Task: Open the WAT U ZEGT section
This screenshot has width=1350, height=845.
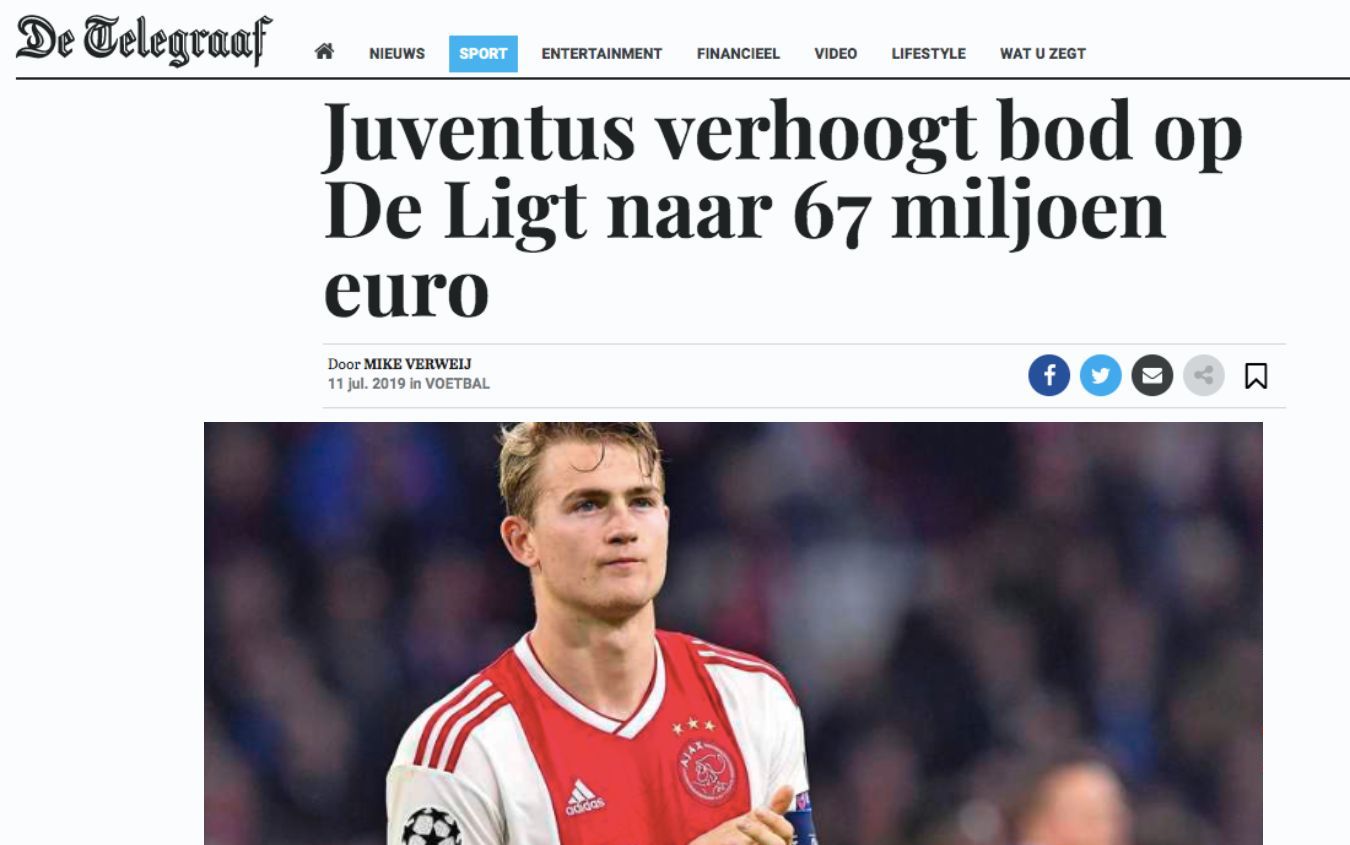Action: click(x=1043, y=54)
